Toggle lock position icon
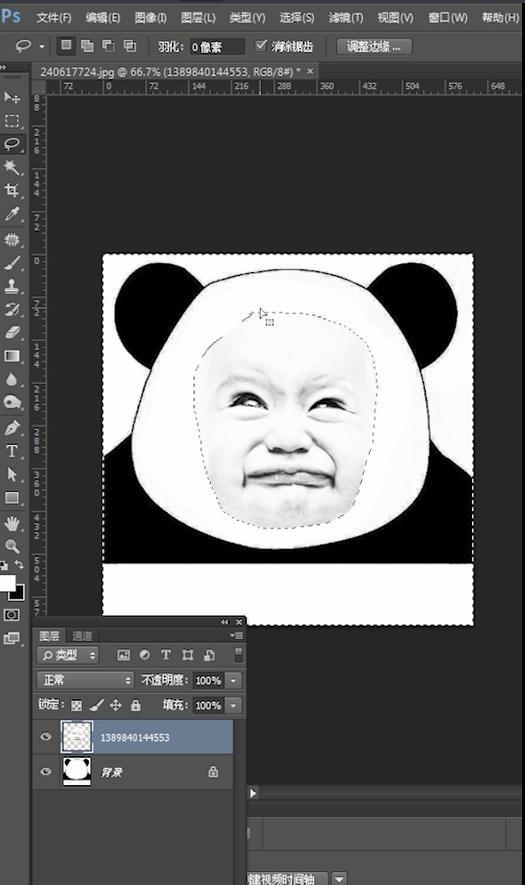The height and width of the screenshot is (885, 525). coord(116,705)
